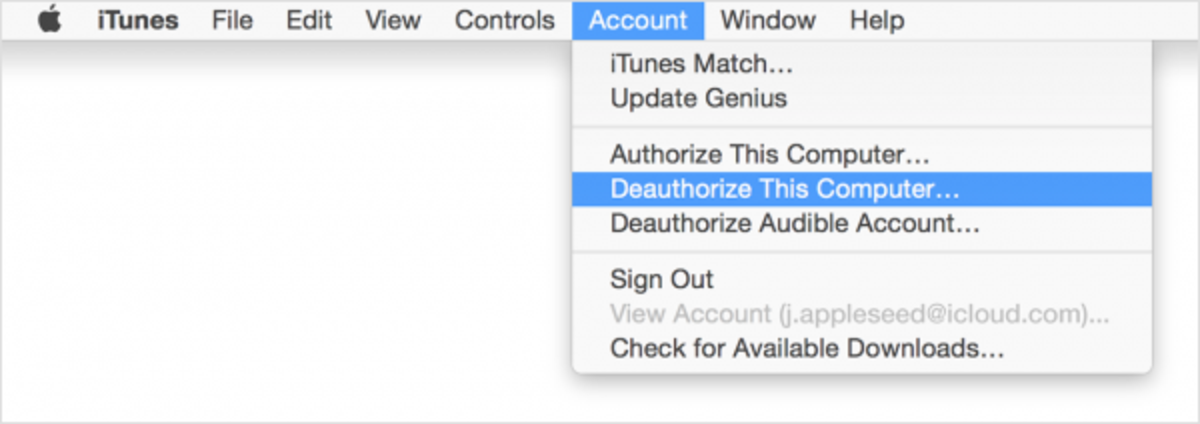
Task: Click View Account j.appleseed@icloud.com entry
Action: tap(861, 314)
